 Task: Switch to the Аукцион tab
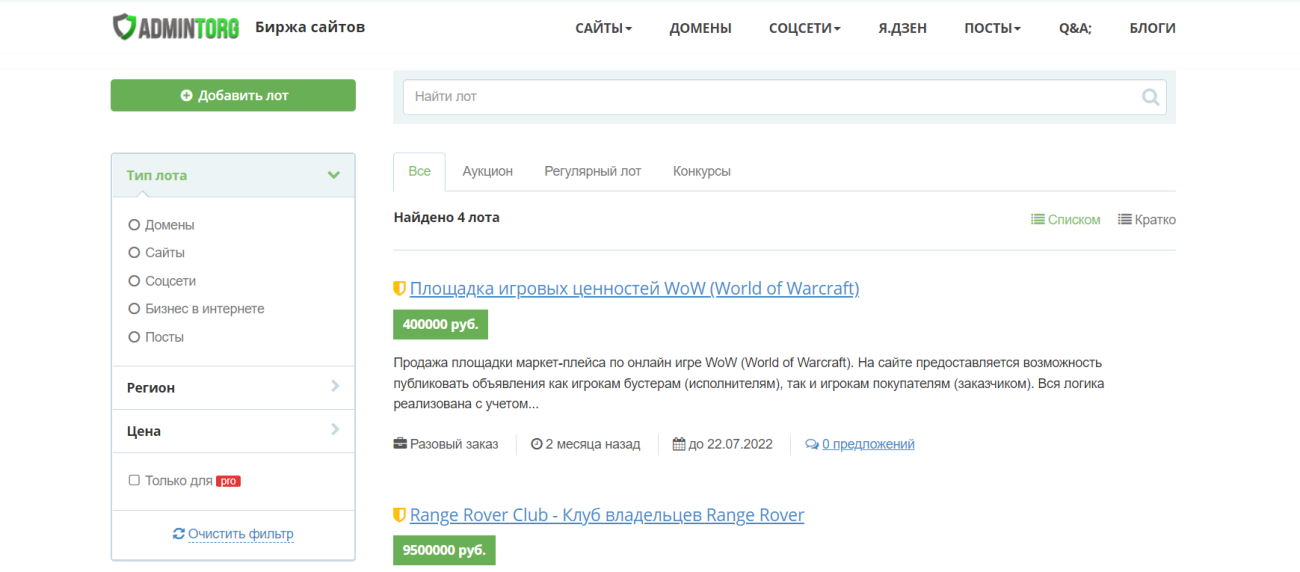tap(487, 171)
